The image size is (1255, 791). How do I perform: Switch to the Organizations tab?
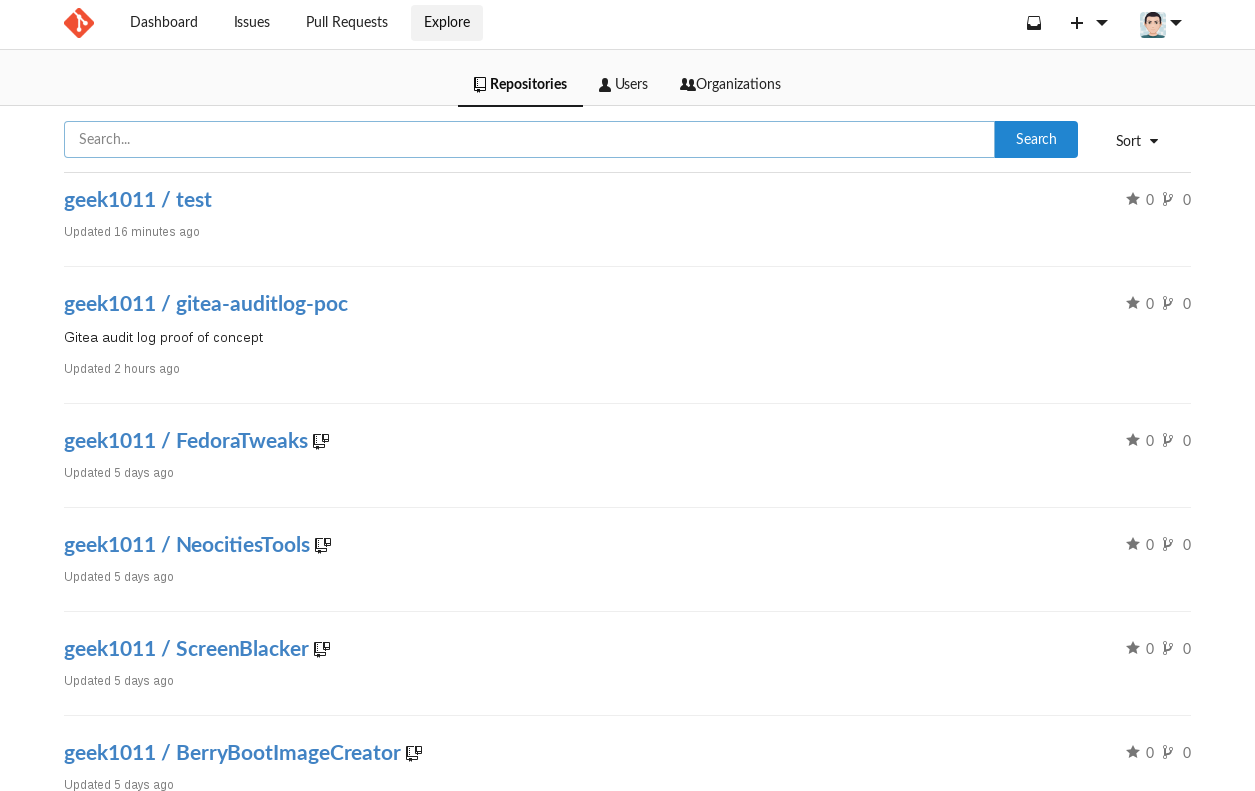[x=730, y=84]
